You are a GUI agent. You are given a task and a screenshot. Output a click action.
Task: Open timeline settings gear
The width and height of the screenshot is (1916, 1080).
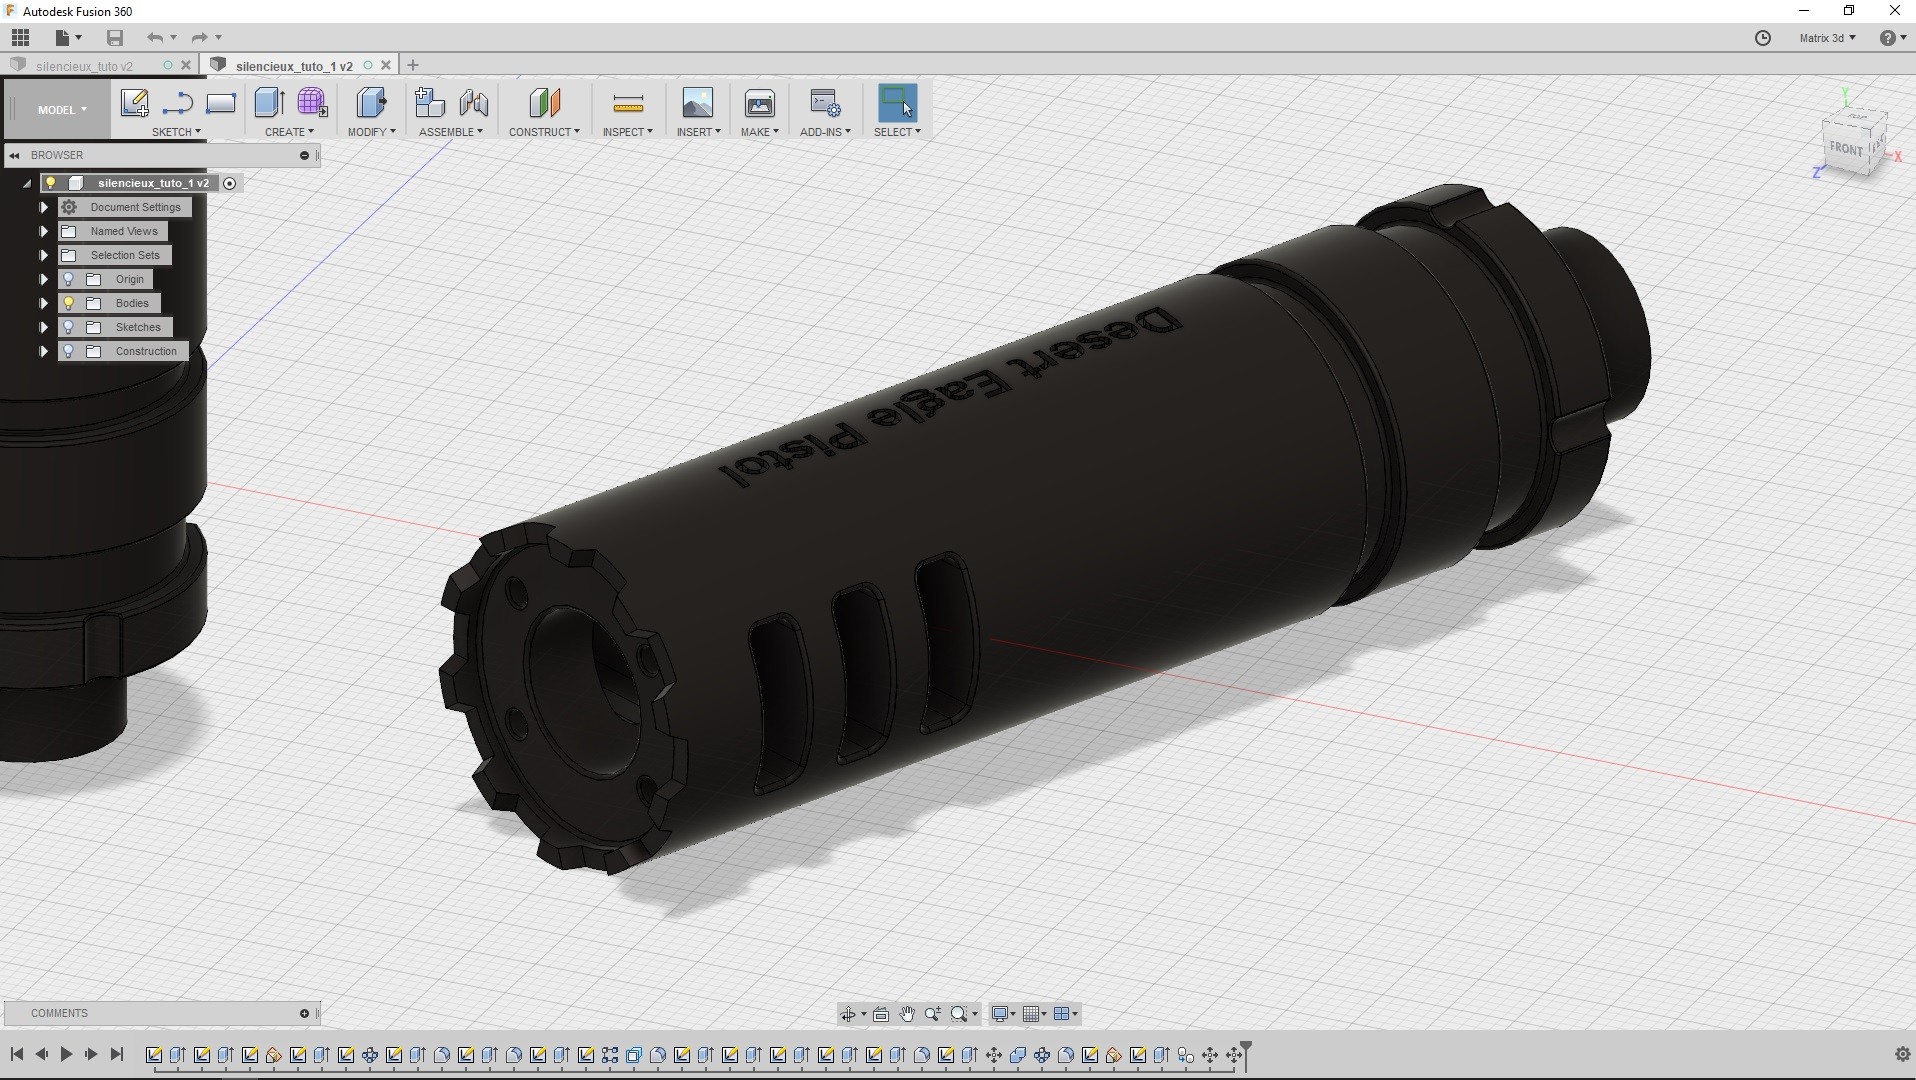click(1902, 1054)
